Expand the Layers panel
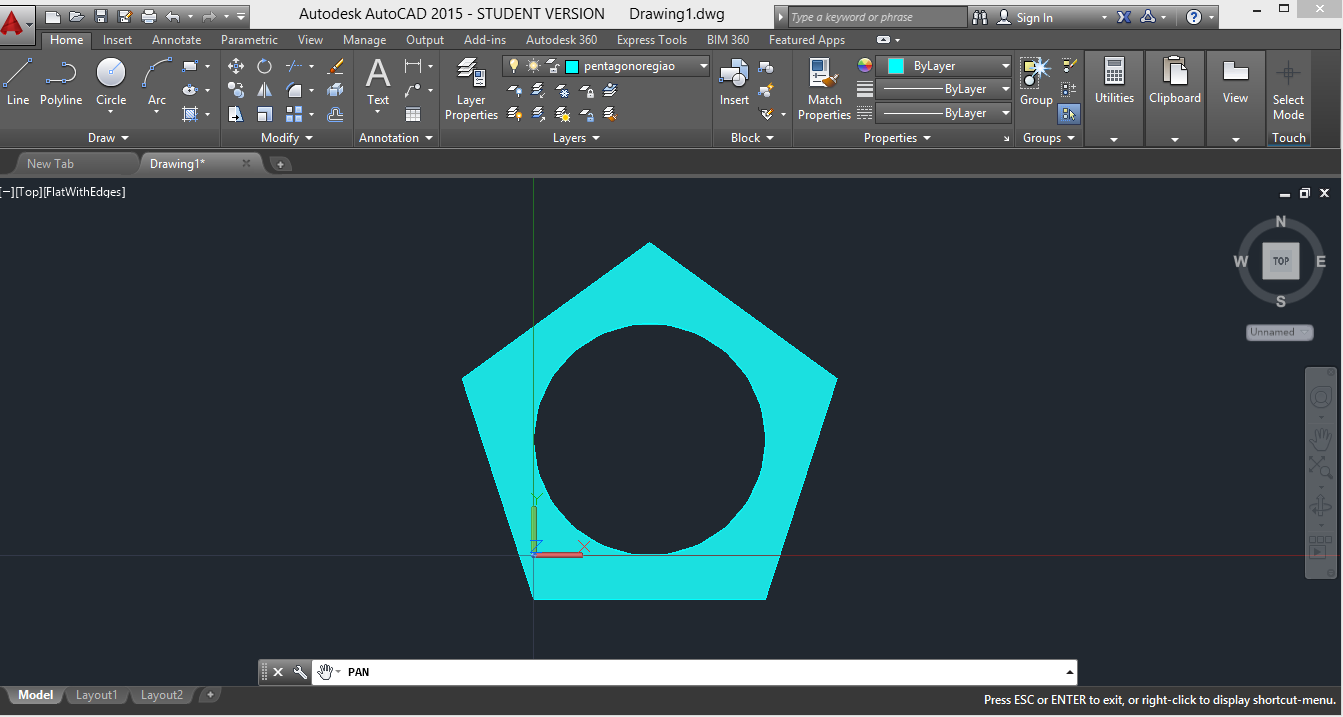The image size is (1343, 717). coord(576,138)
